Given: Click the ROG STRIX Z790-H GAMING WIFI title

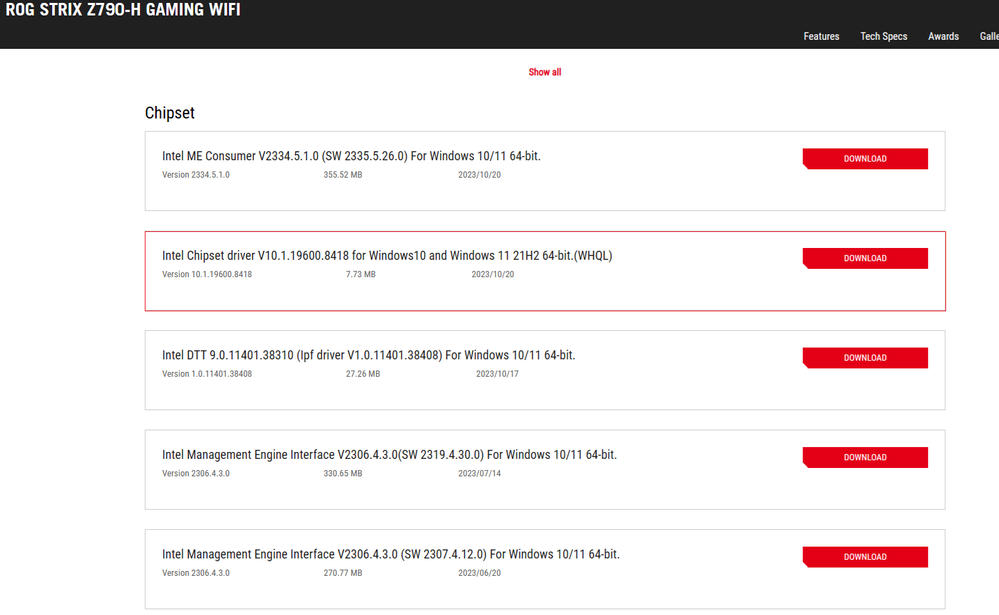Looking at the screenshot, I should pyautogui.click(x=123, y=10).
